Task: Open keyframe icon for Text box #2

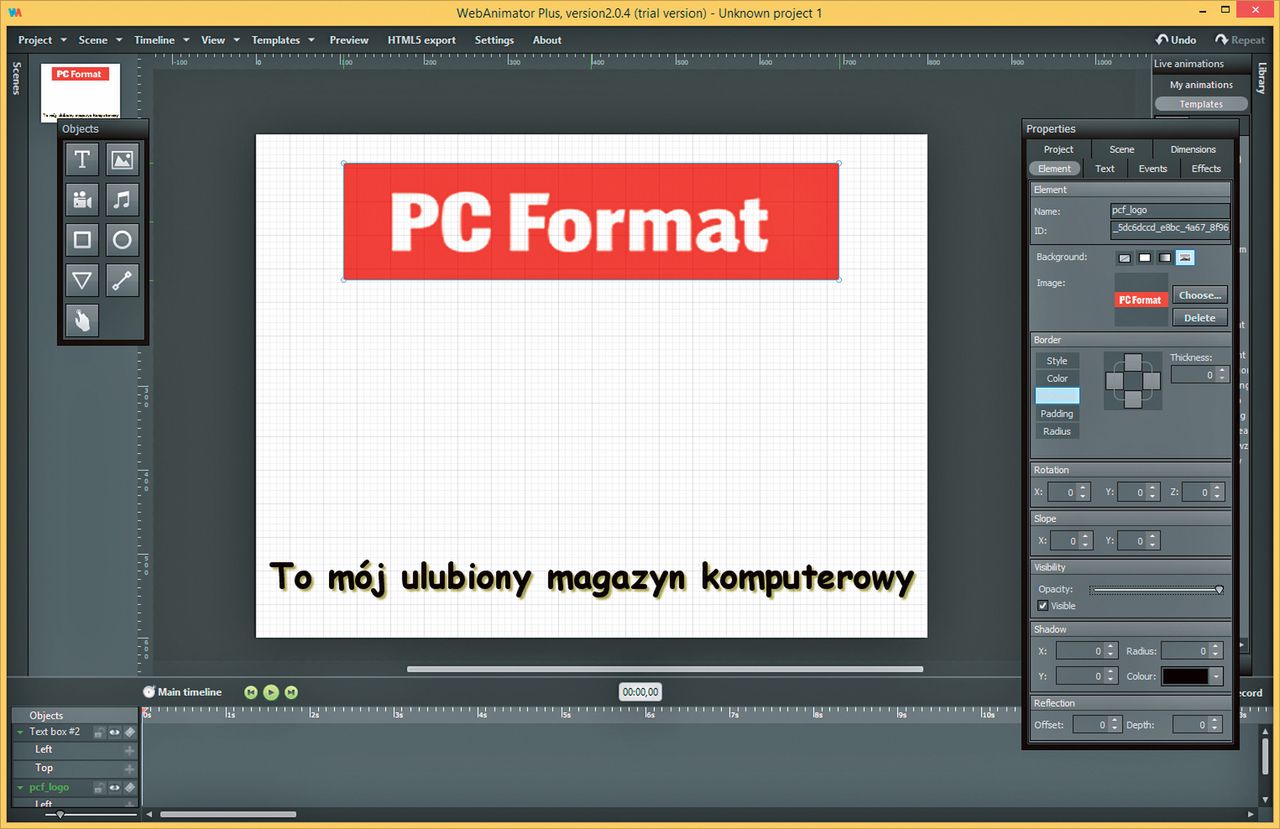Action: [129, 732]
